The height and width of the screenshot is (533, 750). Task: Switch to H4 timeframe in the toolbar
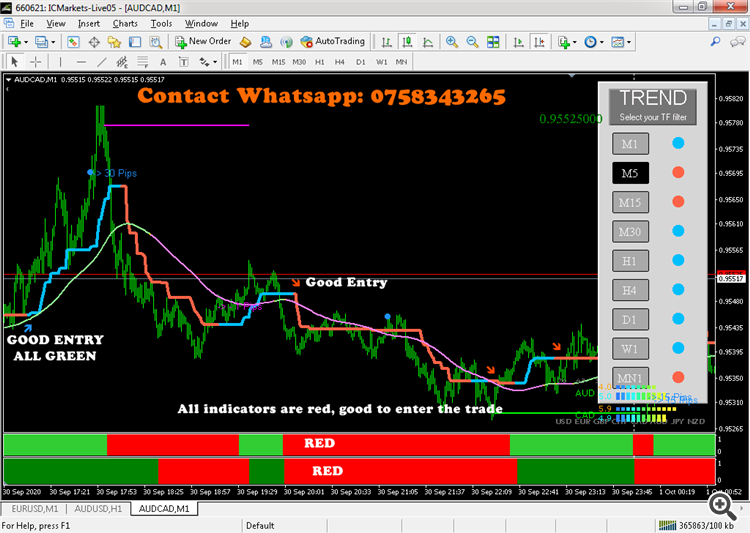pyautogui.click(x=340, y=62)
